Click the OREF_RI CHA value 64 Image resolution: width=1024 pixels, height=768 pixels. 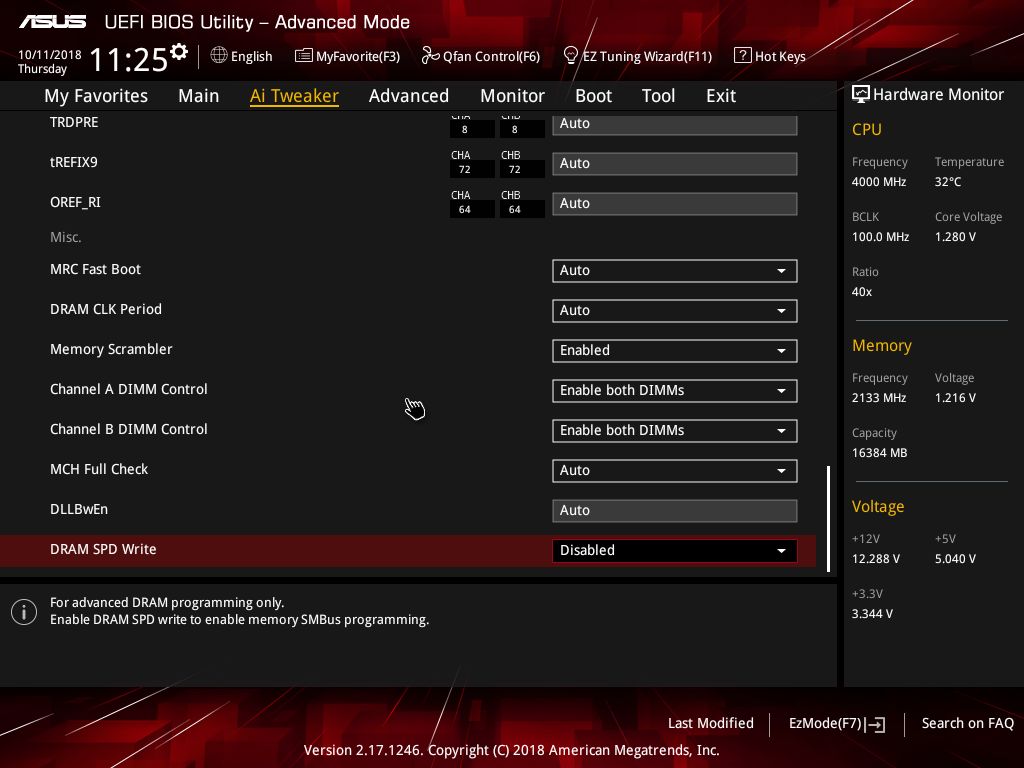472,210
